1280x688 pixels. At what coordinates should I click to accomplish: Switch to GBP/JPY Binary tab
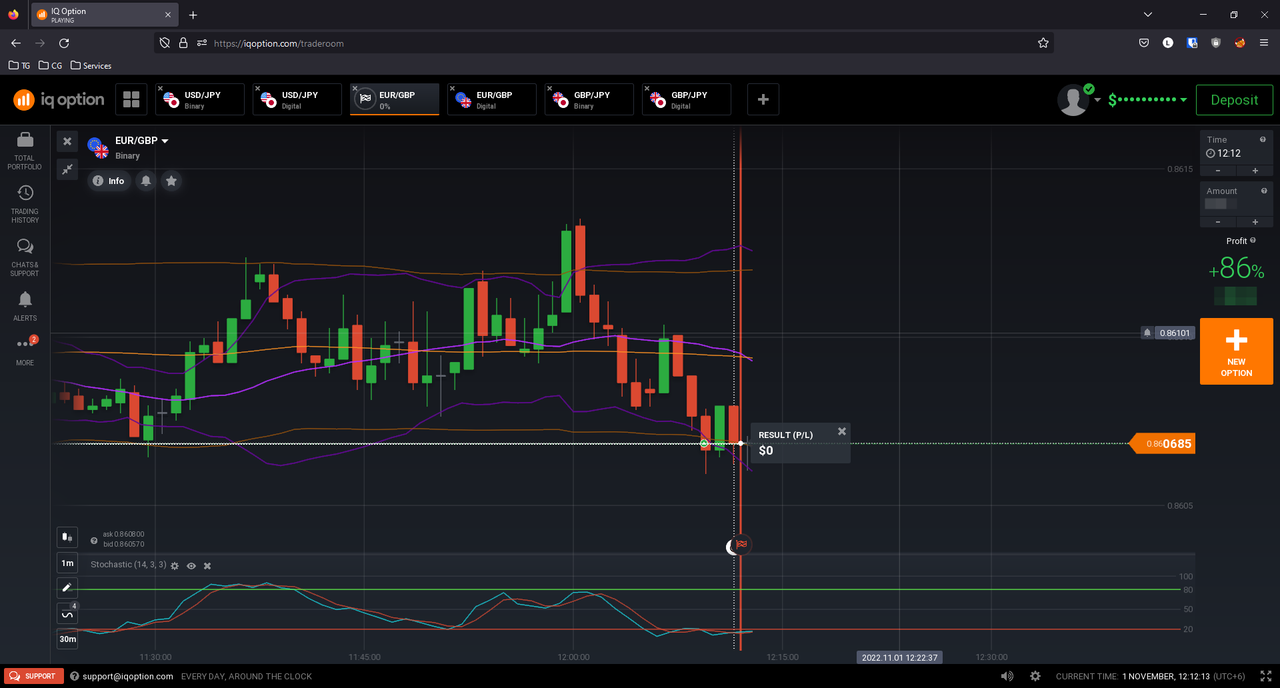point(590,100)
